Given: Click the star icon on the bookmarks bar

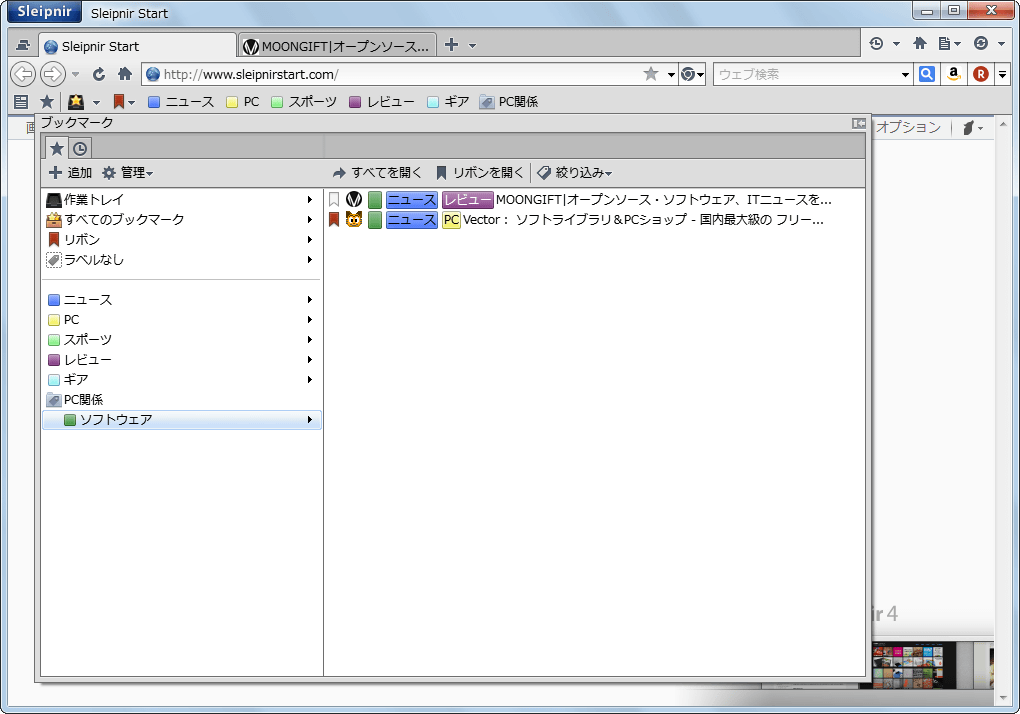Looking at the screenshot, I should [47, 101].
